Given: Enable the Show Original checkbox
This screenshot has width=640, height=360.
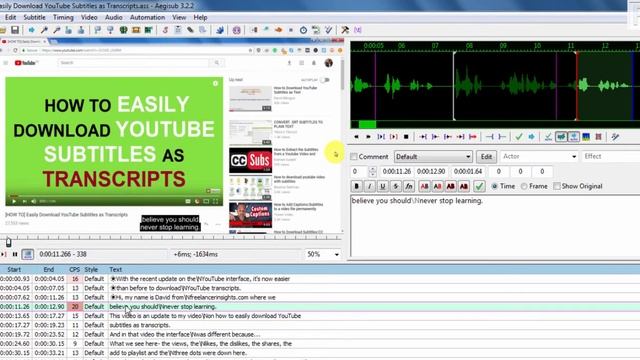Looking at the screenshot, I should pyautogui.click(x=557, y=186).
